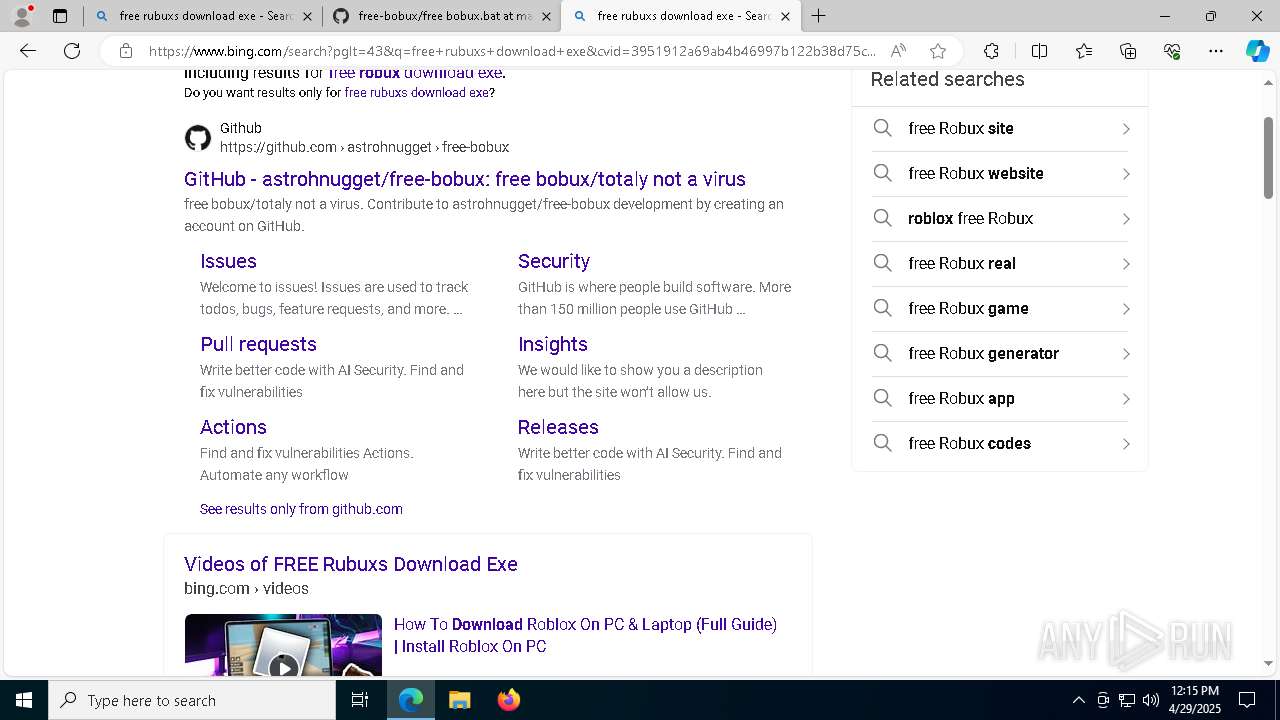Open Videos of FREE Rubuxs Download Exe
1280x720 pixels.
351,564
